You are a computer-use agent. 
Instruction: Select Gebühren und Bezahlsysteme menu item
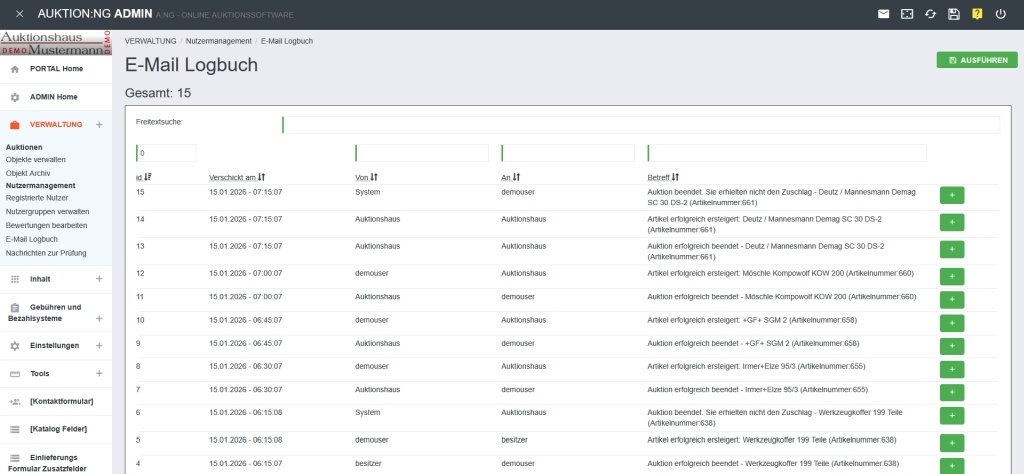click(44, 313)
